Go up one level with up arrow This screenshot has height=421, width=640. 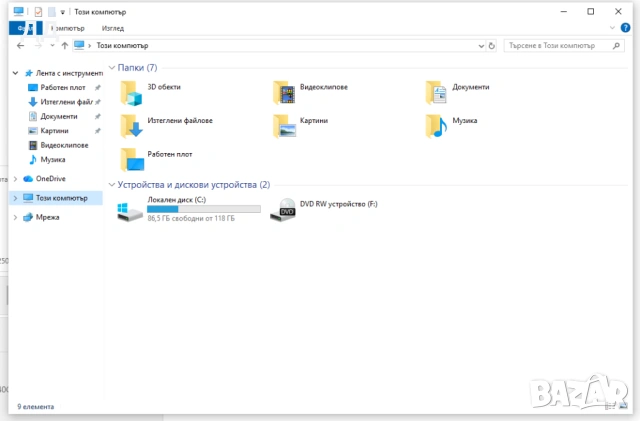tap(64, 46)
